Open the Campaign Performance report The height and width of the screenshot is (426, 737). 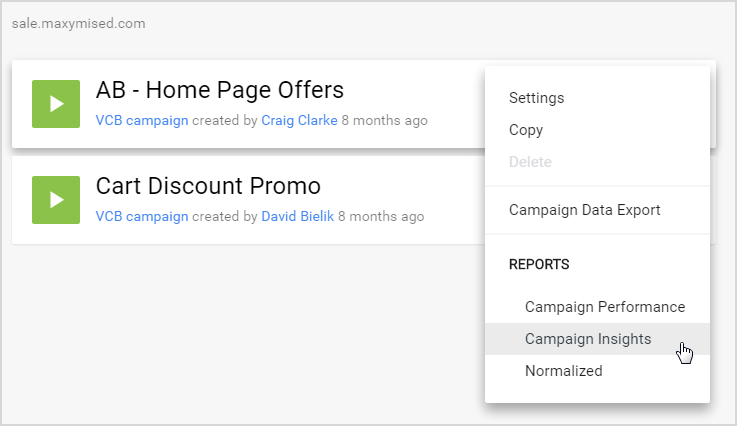pos(605,307)
